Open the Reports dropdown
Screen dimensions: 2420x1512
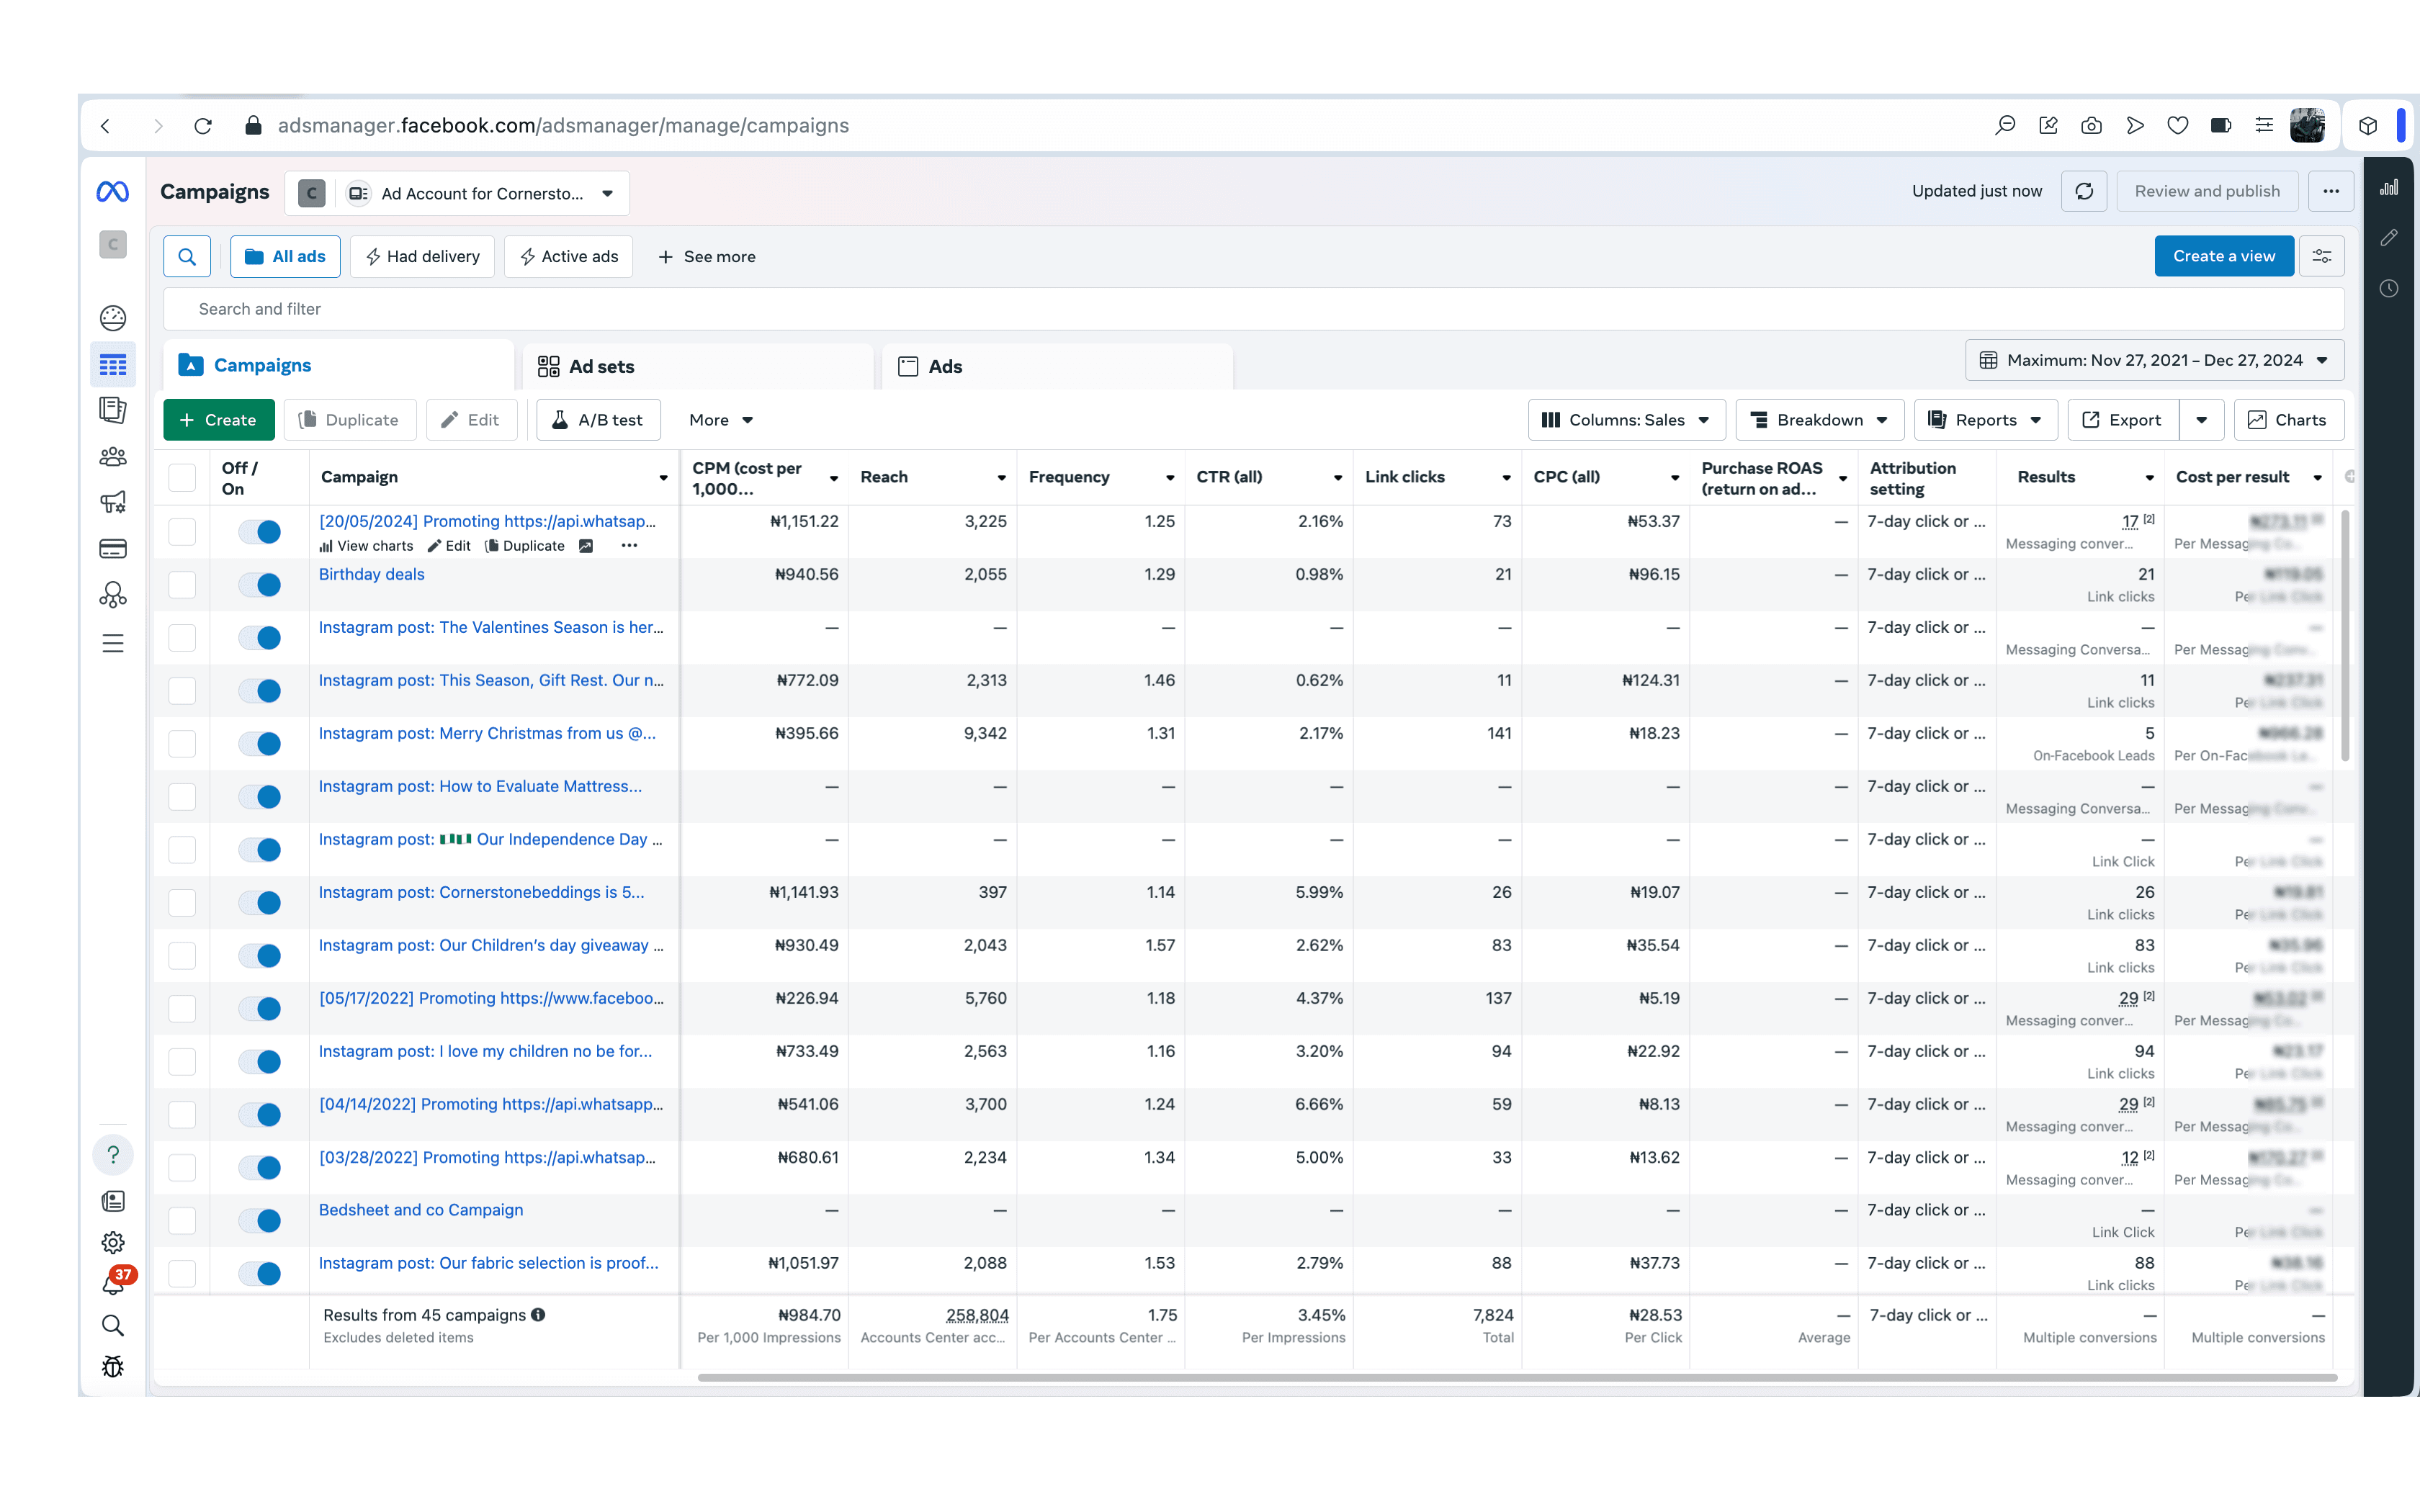coord(1985,420)
